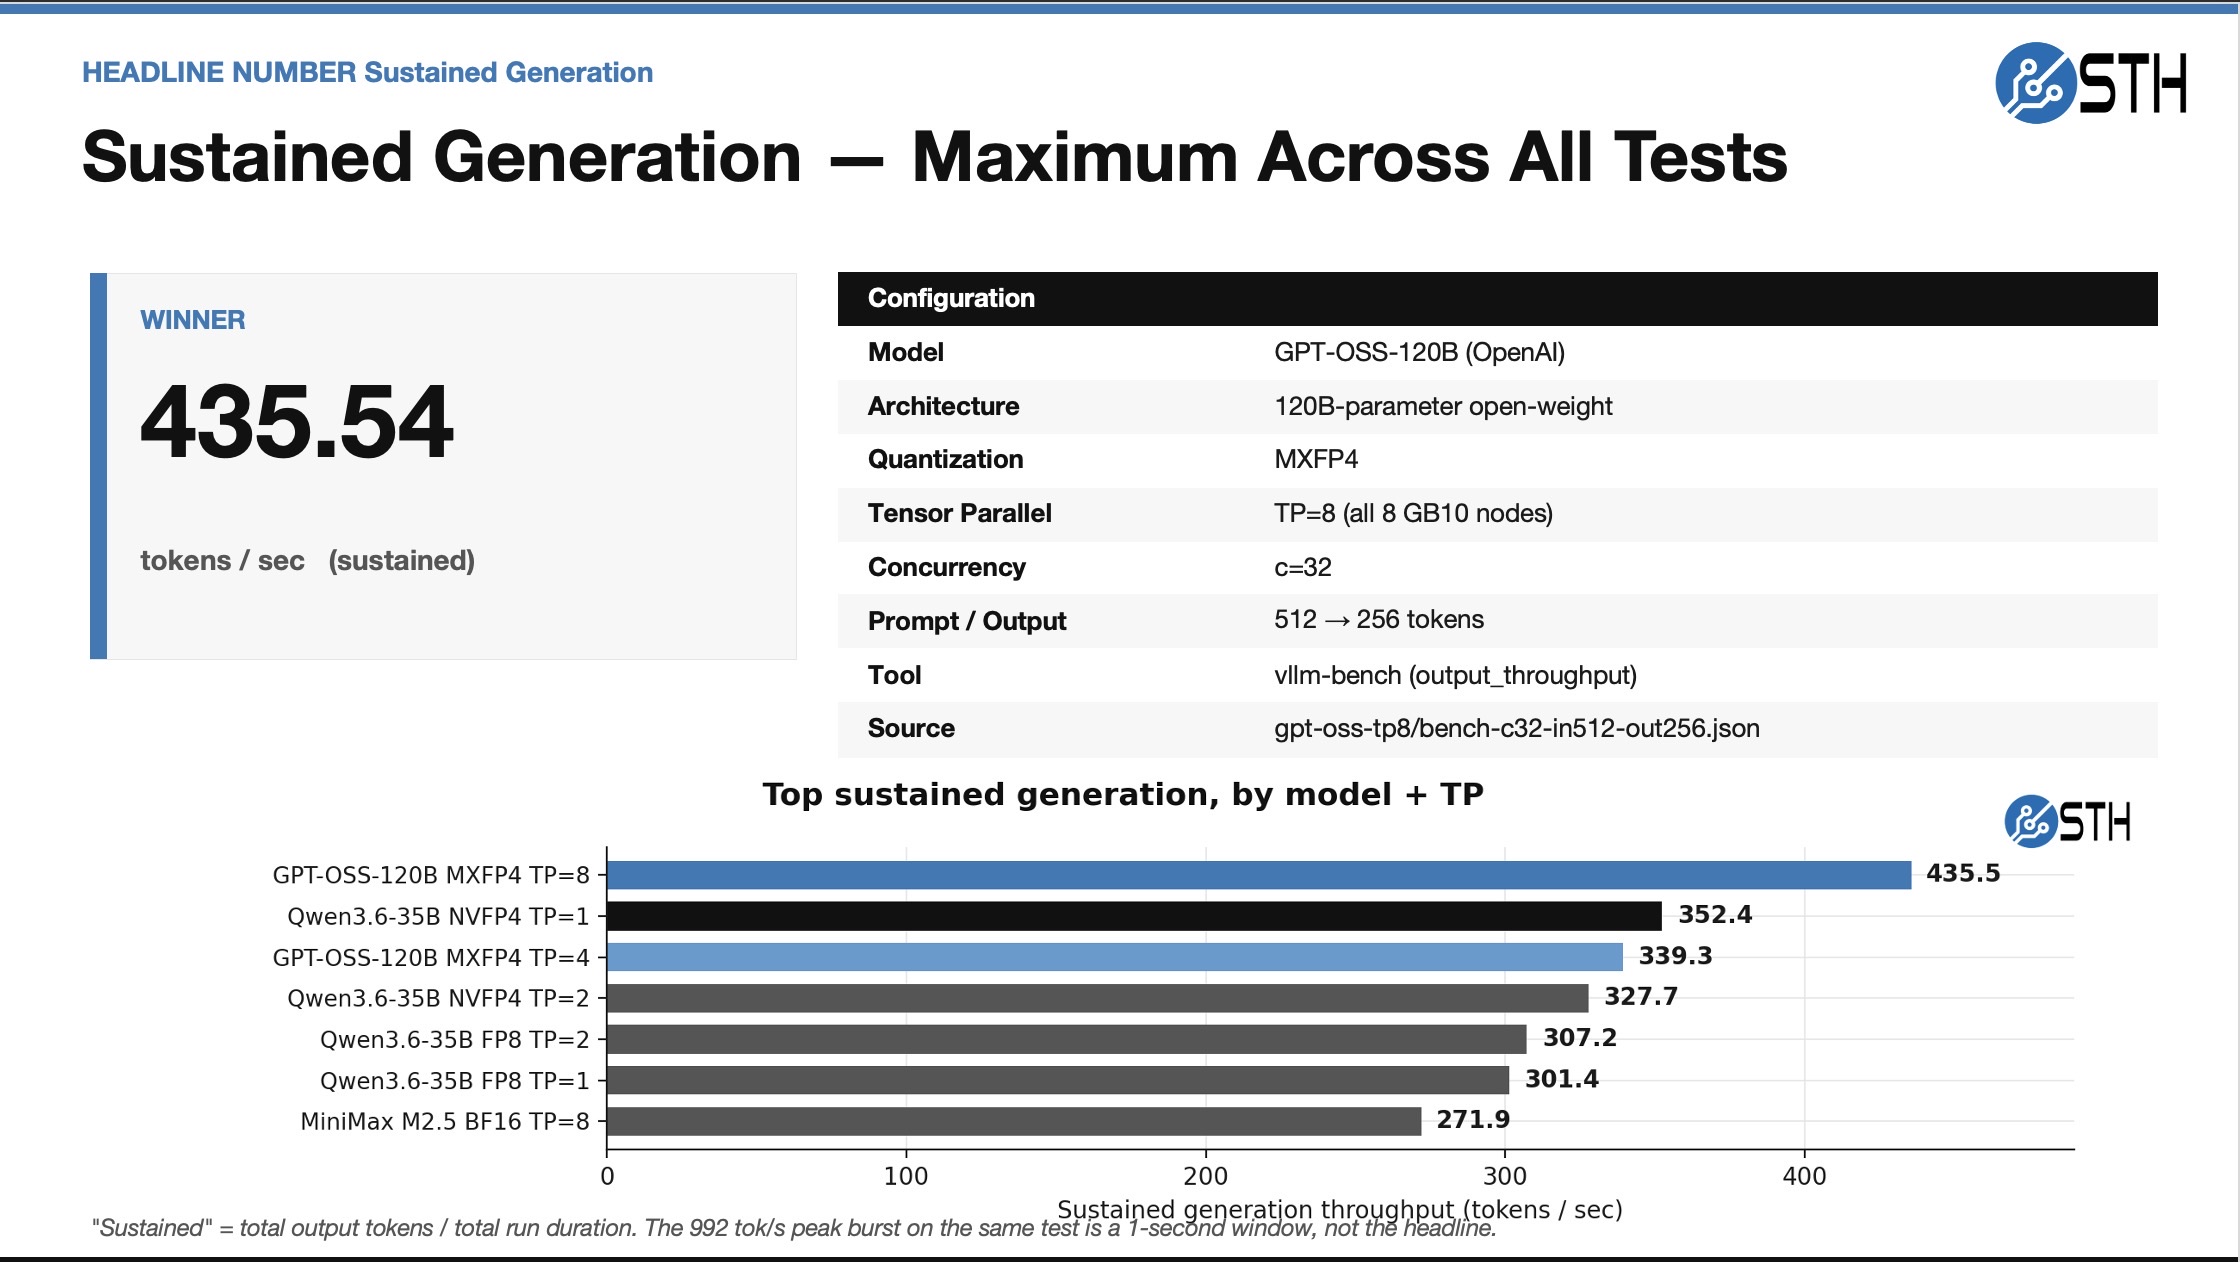Click the chart title Top sustained generation

[x=1122, y=794]
